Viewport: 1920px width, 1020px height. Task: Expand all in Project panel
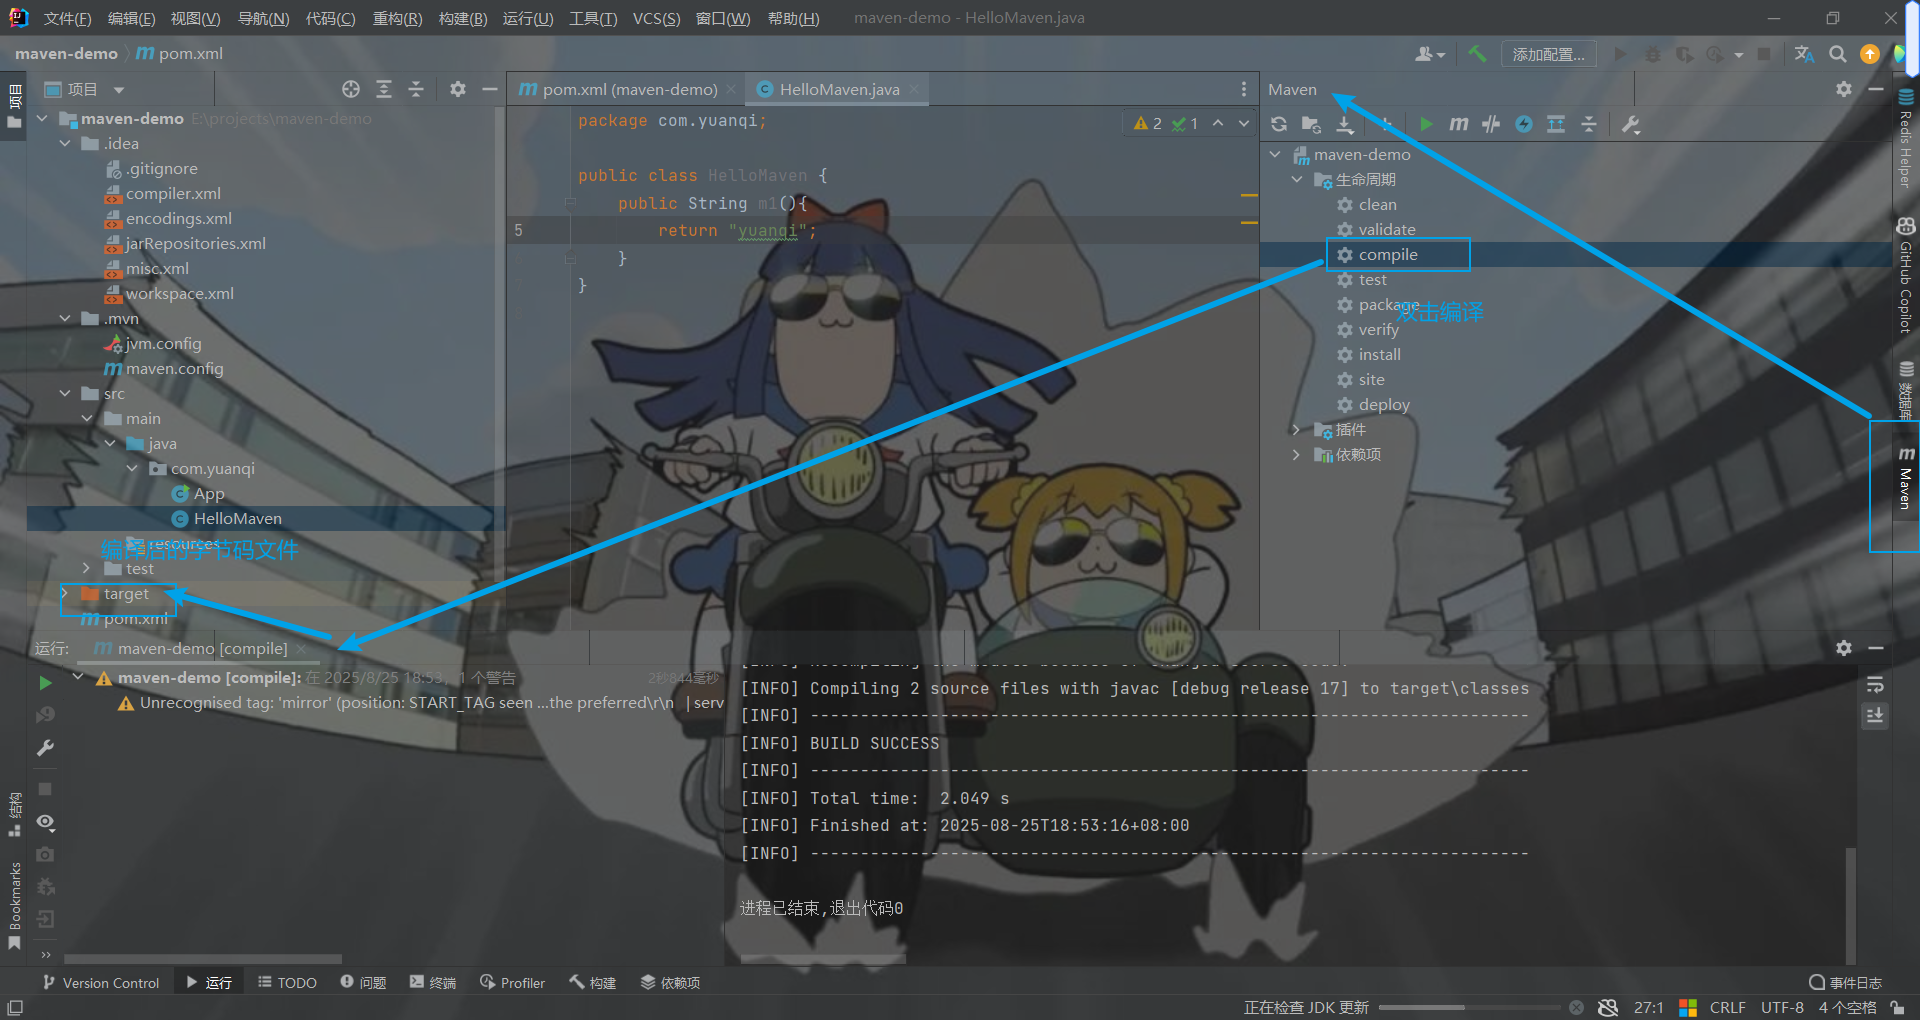point(384,89)
